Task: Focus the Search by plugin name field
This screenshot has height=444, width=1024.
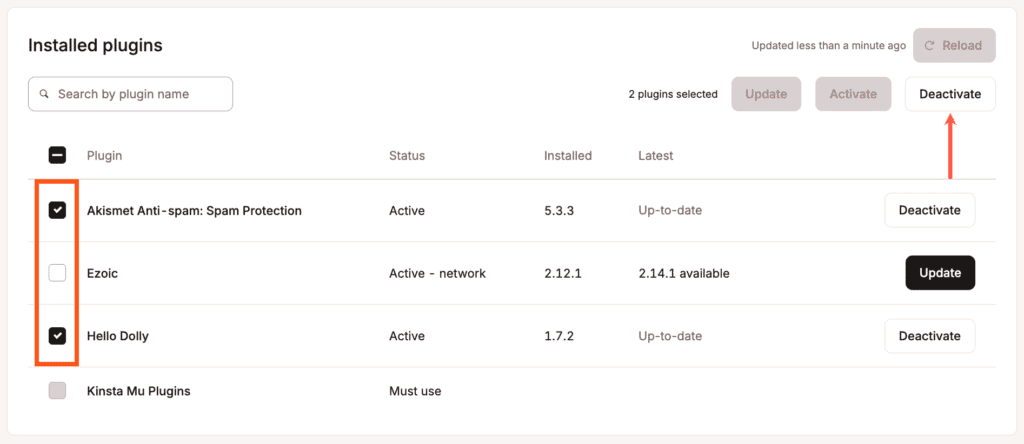Action: point(135,94)
